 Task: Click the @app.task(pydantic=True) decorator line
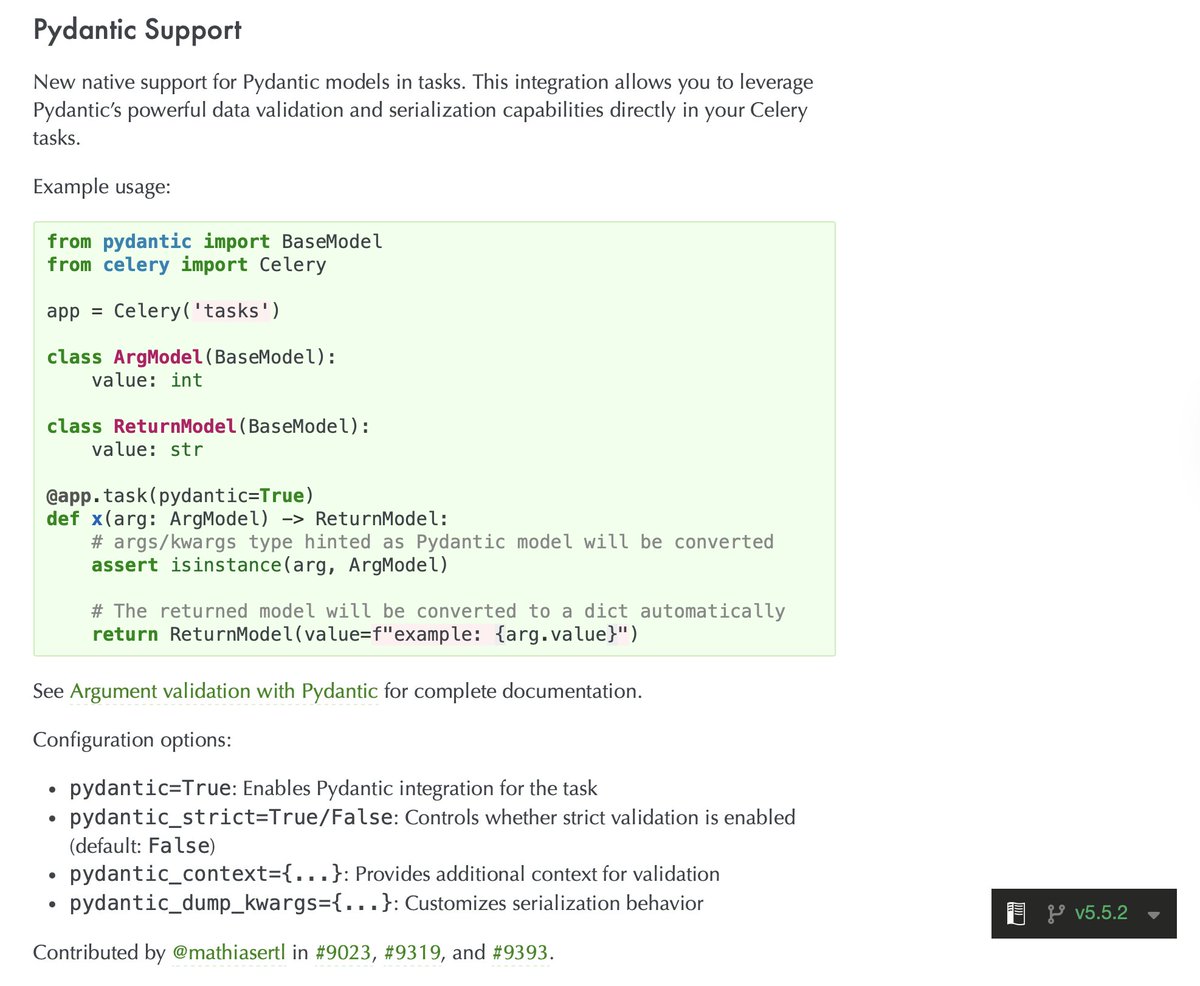pyautogui.click(x=181, y=495)
